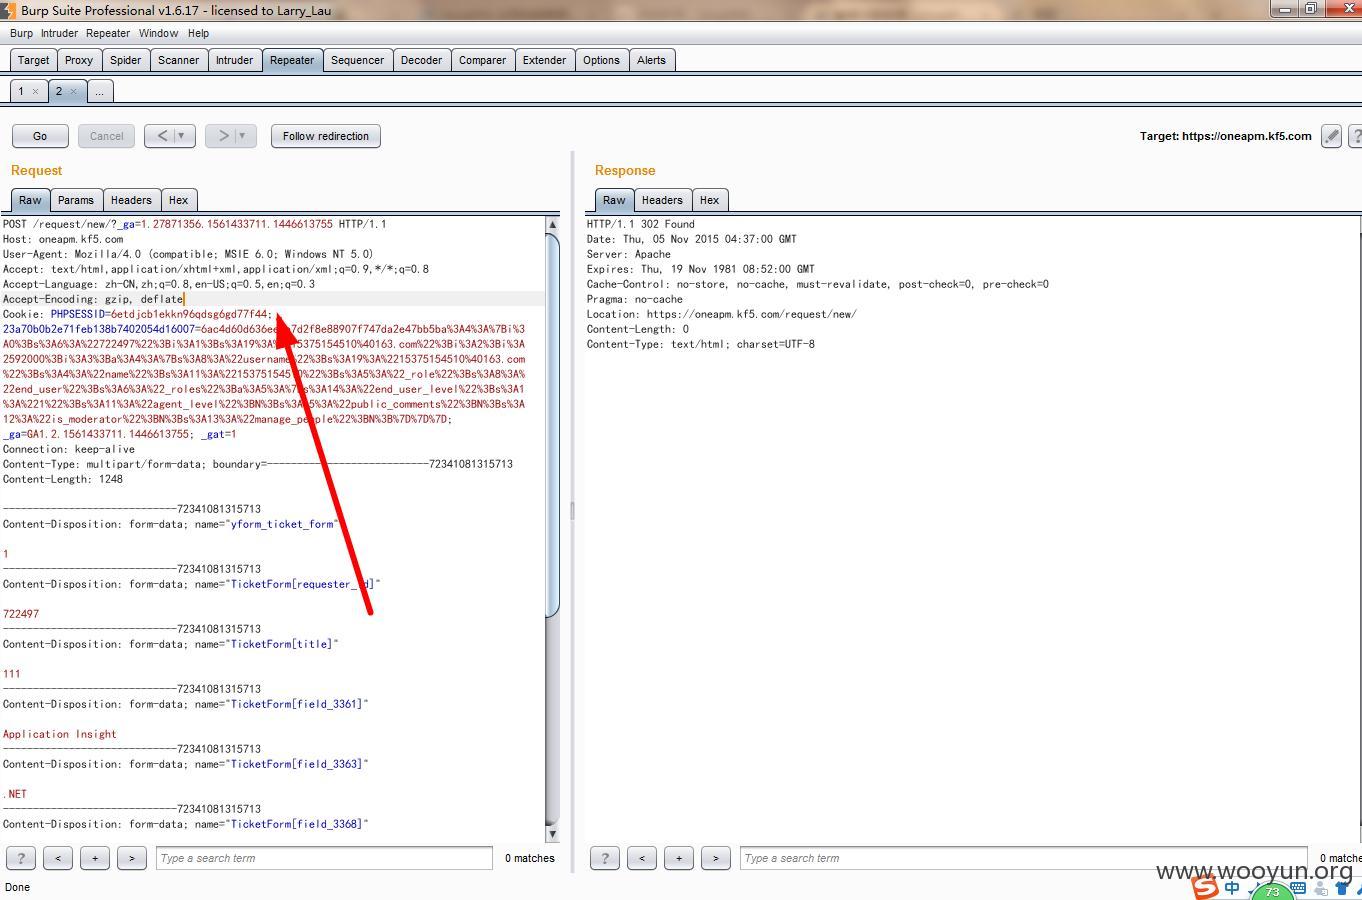Click the Burp Suite title bar icon
Image resolution: width=1362 pixels, height=900 pixels.
coord(8,10)
